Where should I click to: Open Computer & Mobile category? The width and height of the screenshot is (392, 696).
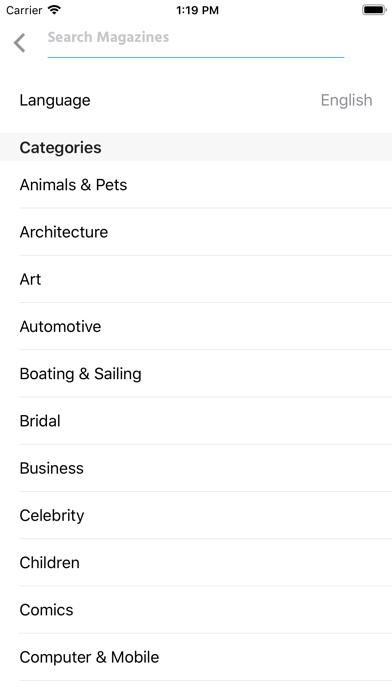click(x=196, y=657)
